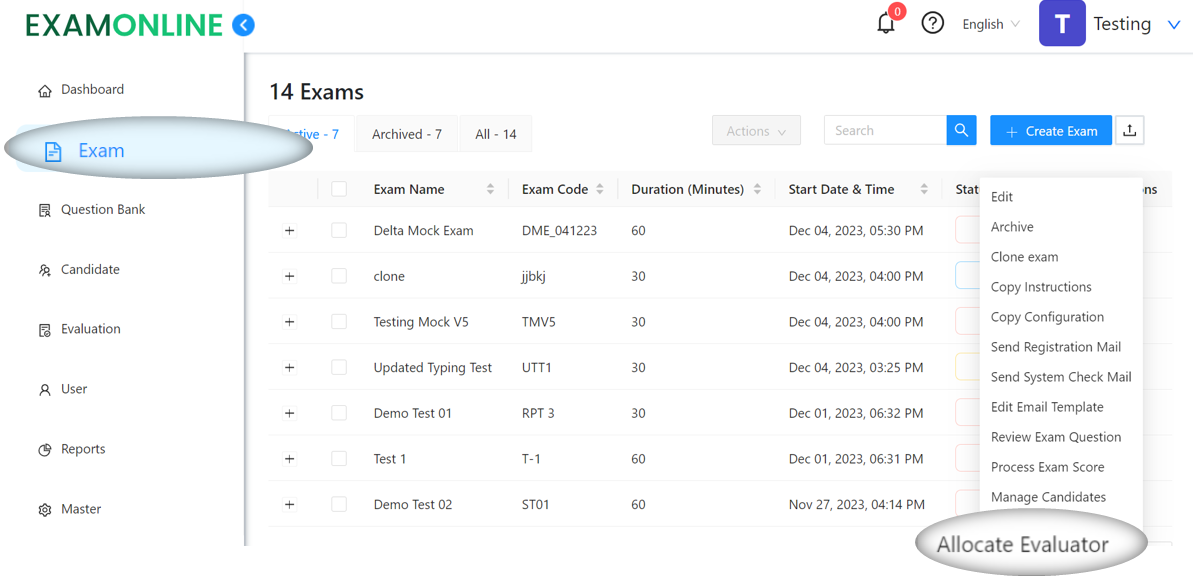This screenshot has height=584, width=1193.
Task: Click the export upload icon button
Action: [x=1130, y=131]
